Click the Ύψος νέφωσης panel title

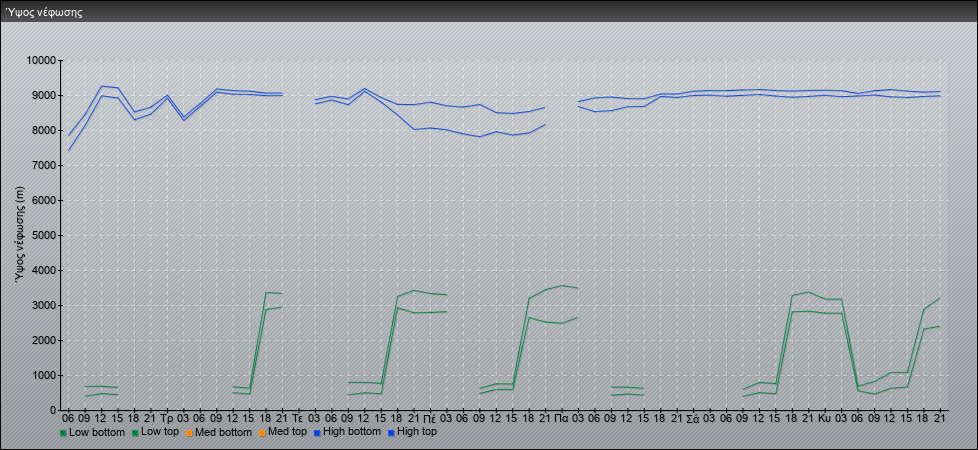tap(45, 13)
